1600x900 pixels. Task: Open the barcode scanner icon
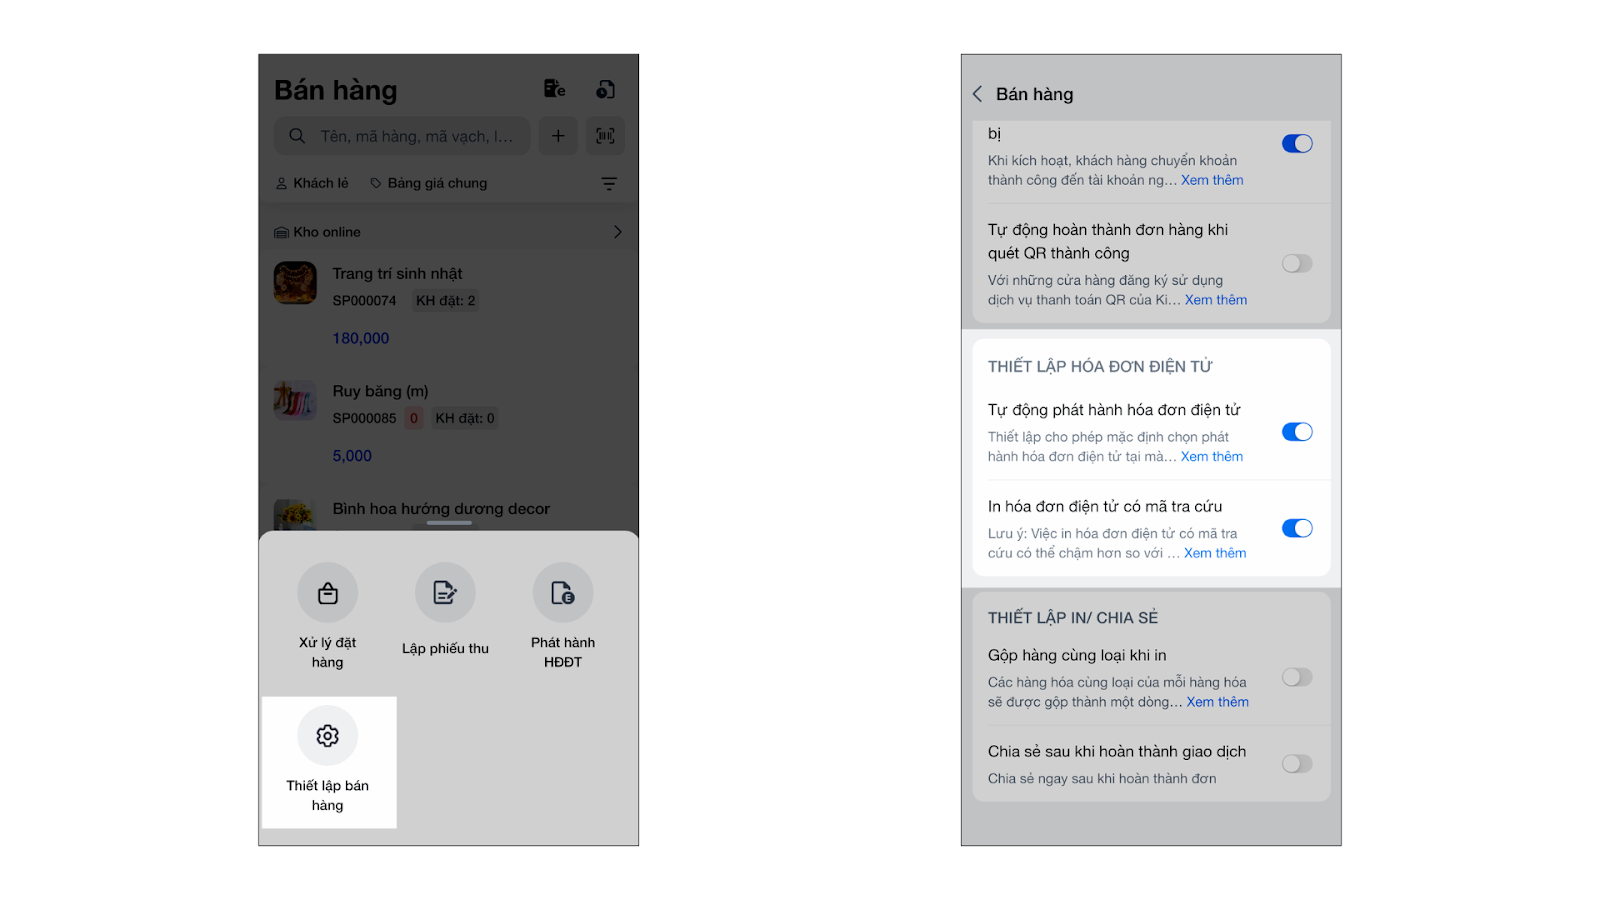(606, 136)
